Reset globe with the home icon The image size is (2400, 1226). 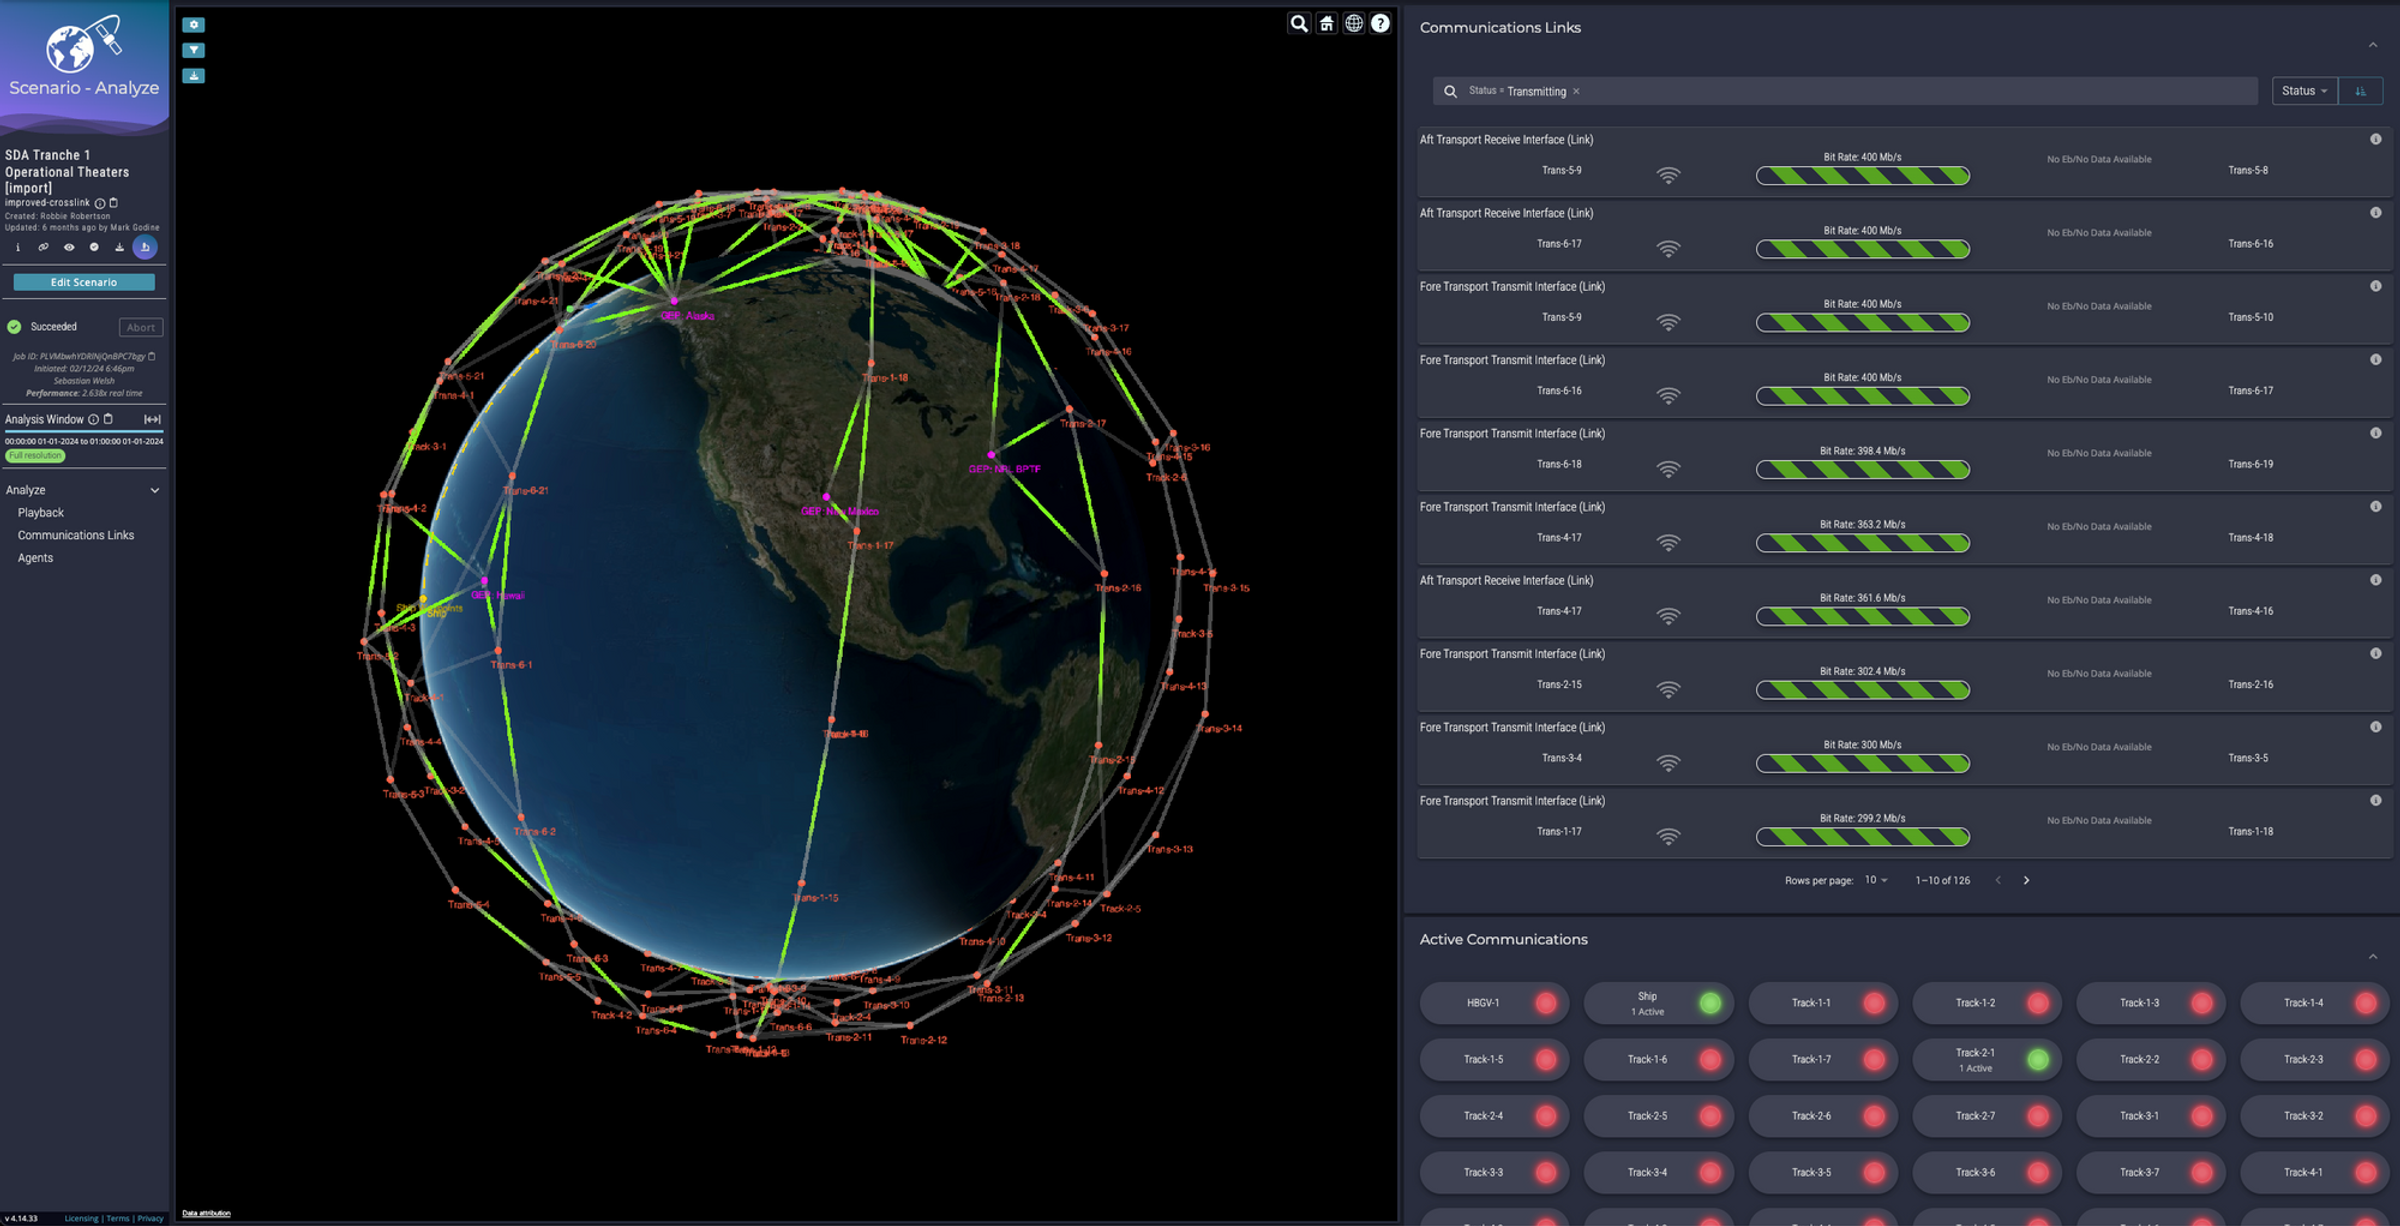click(1326, 23)
